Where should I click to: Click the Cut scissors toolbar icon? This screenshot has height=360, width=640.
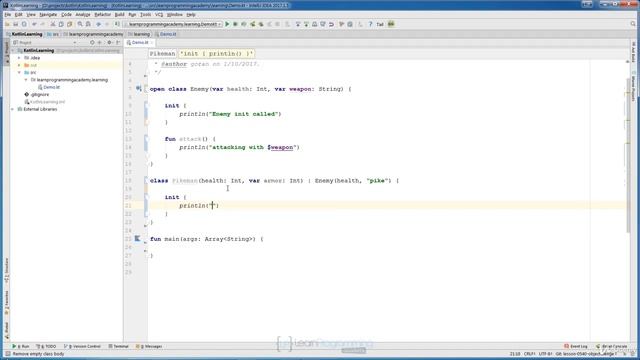click(x=53, y=24)
